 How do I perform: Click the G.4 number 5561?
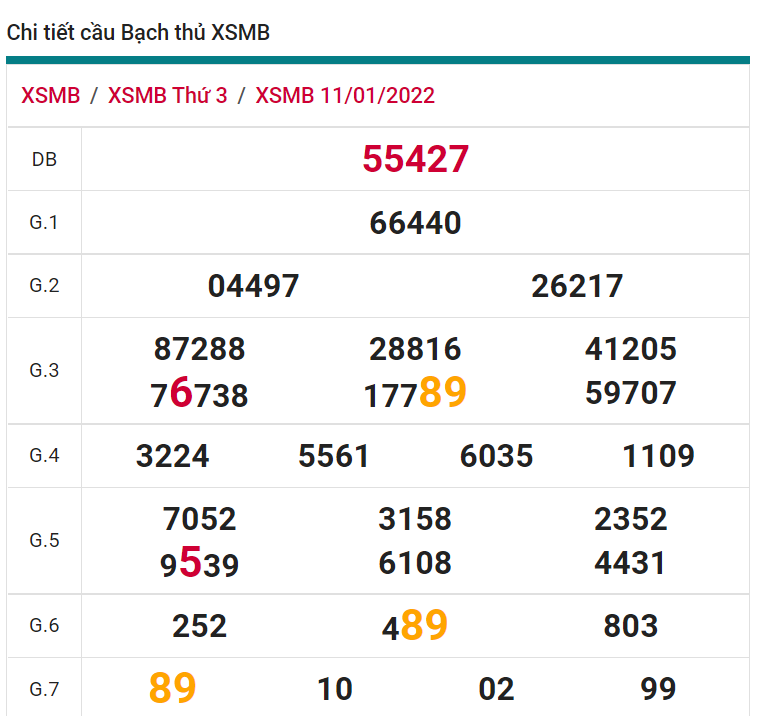(x=334, y=457)
